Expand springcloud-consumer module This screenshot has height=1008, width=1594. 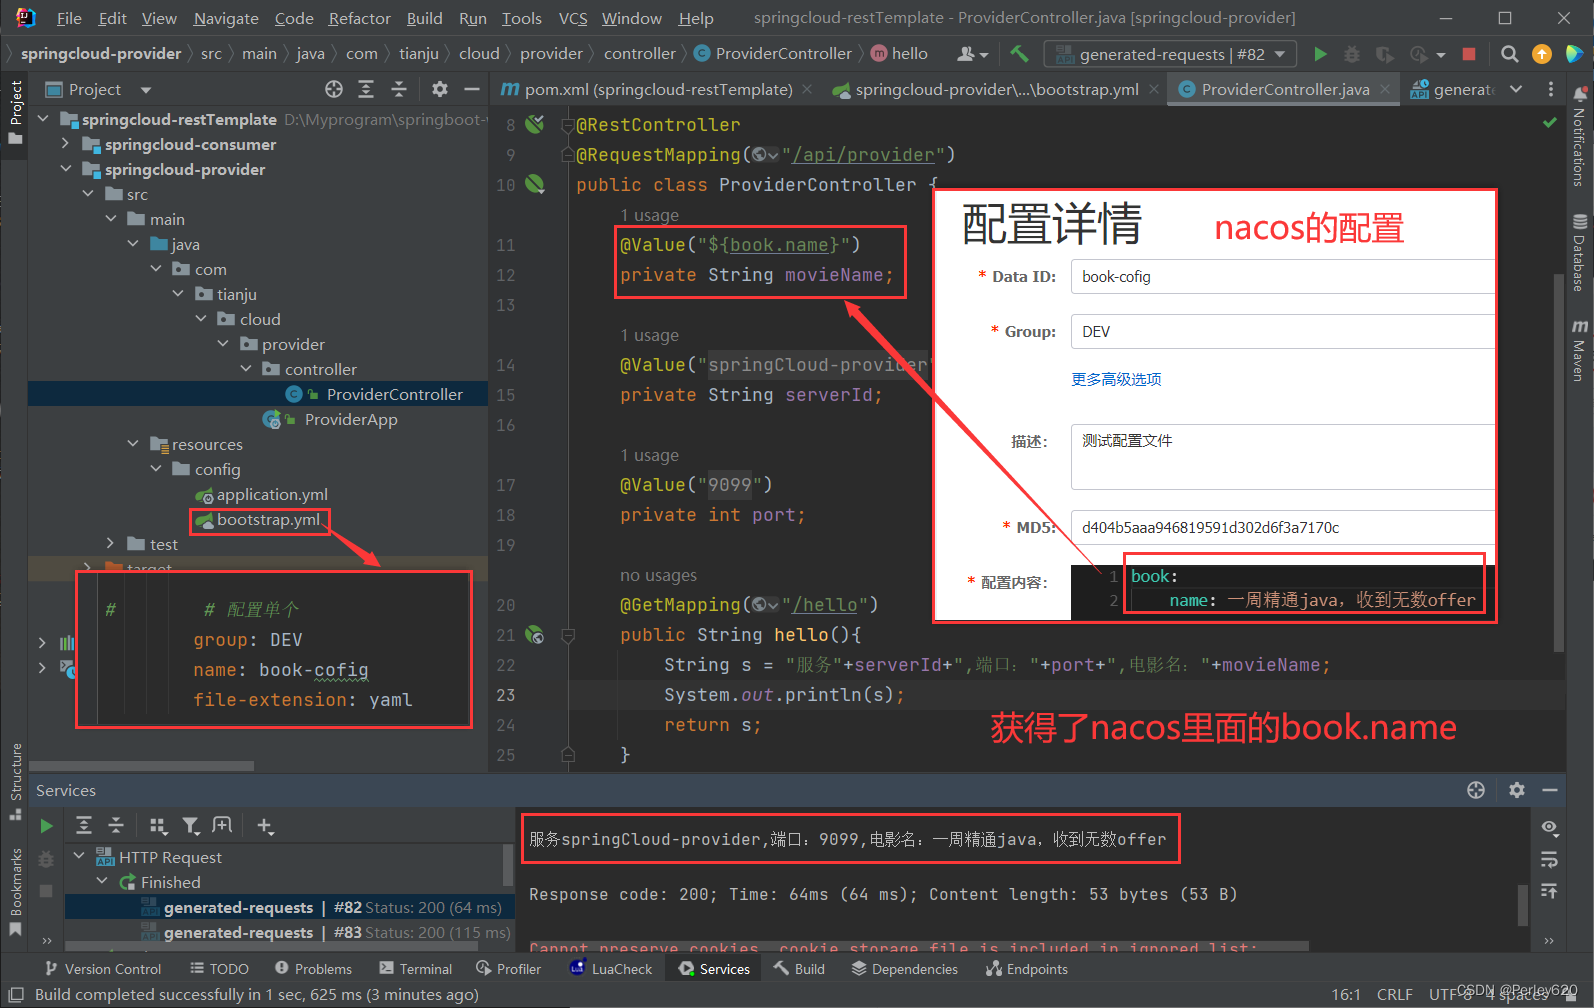pos(65,144)
